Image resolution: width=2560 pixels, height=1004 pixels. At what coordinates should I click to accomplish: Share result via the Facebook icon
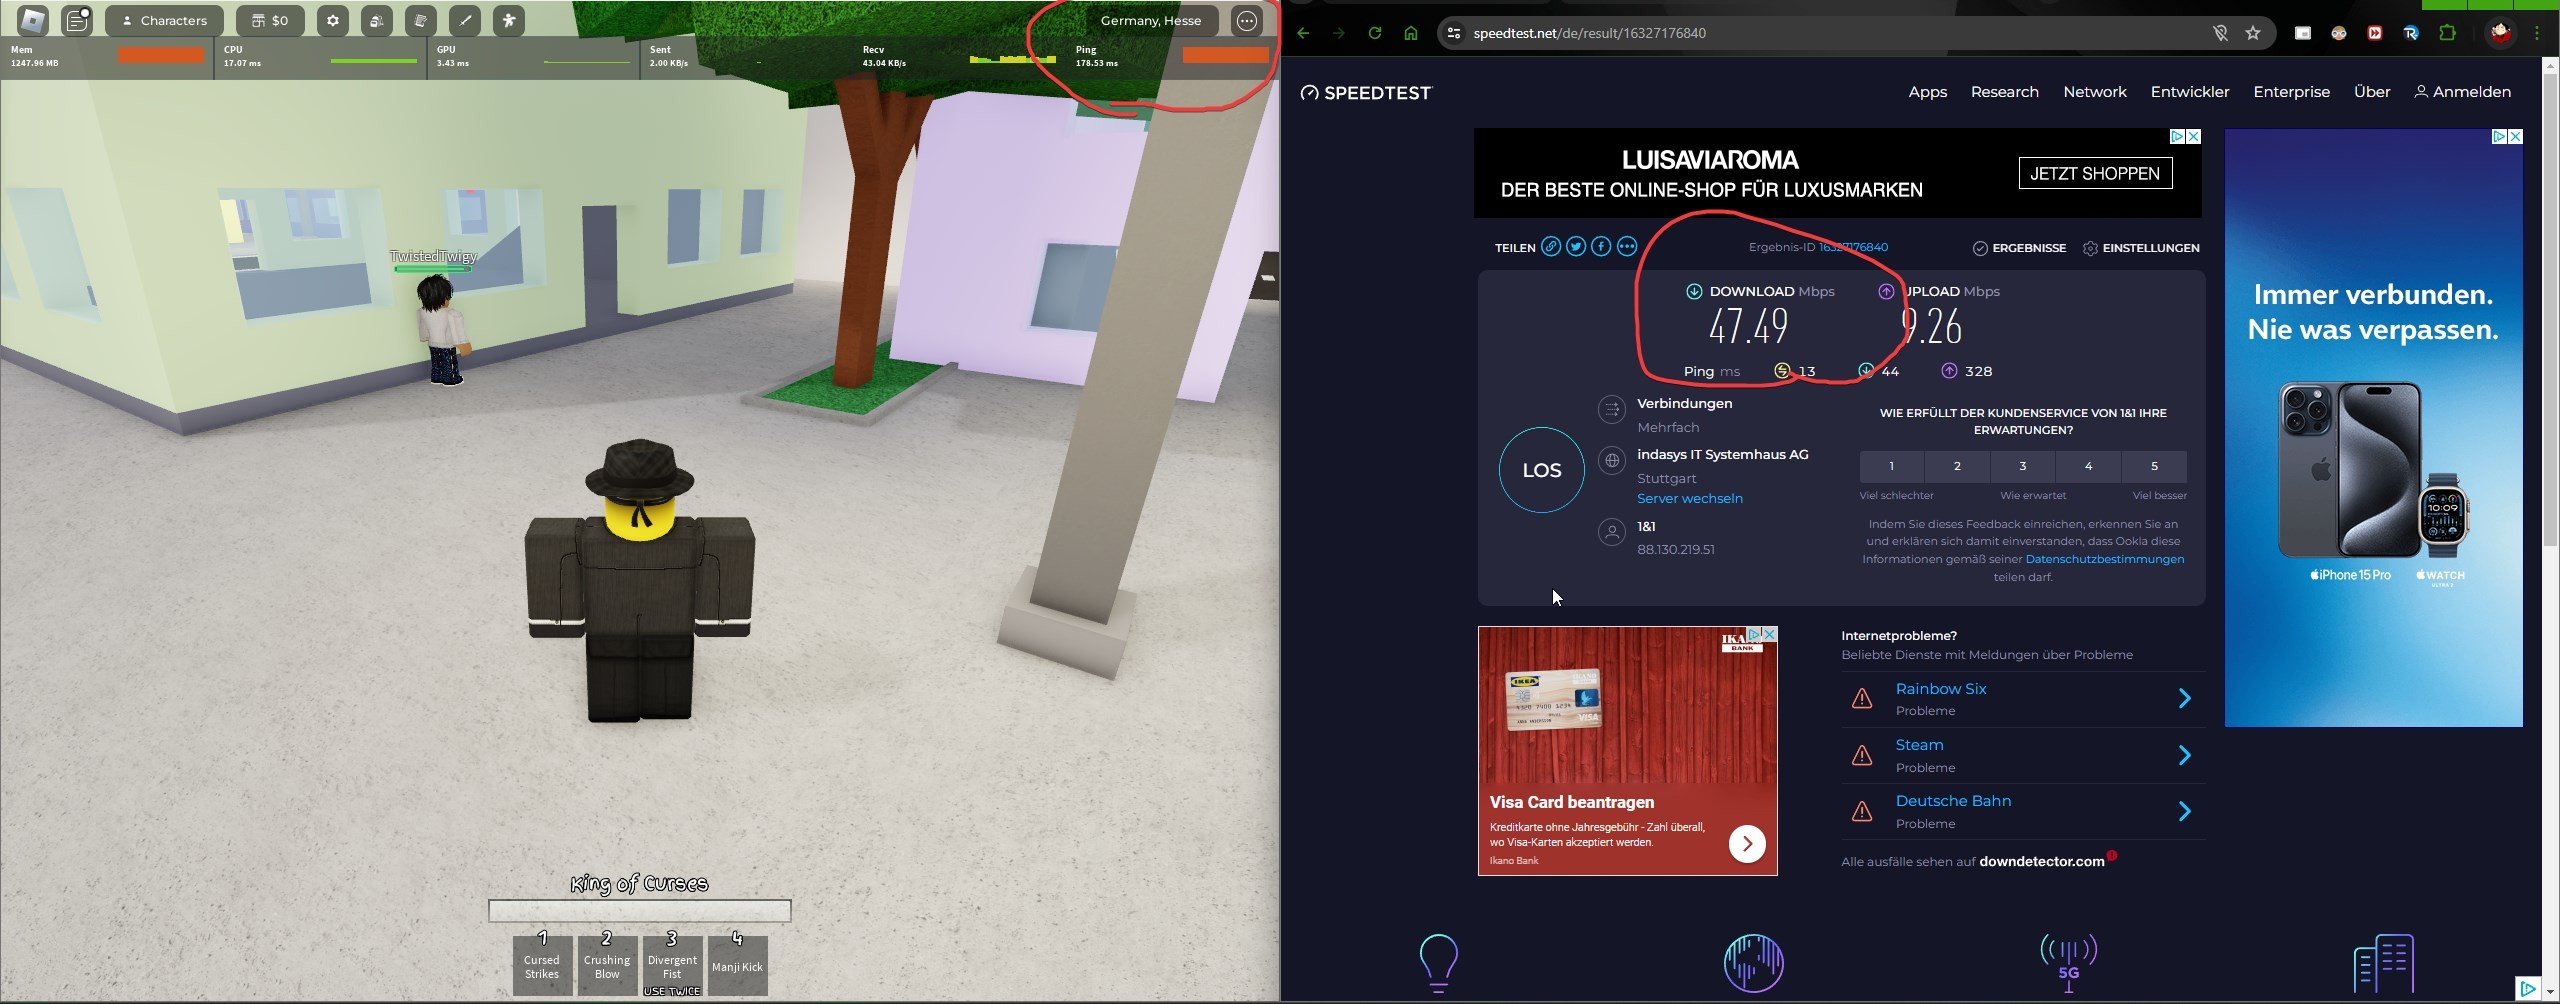point(1601,247)
